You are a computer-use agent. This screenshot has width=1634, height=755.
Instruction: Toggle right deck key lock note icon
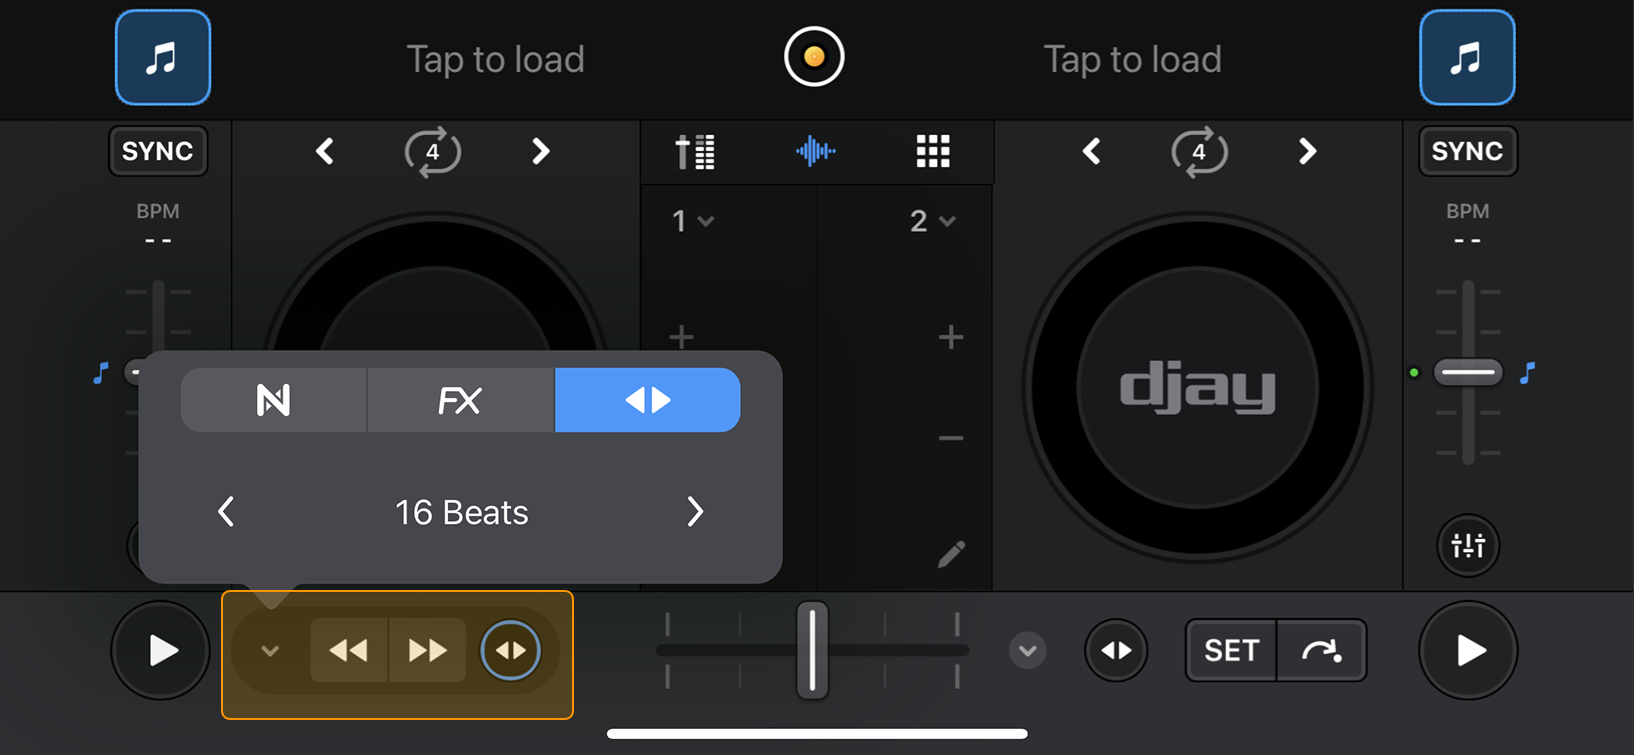[x=1527, y=374]
